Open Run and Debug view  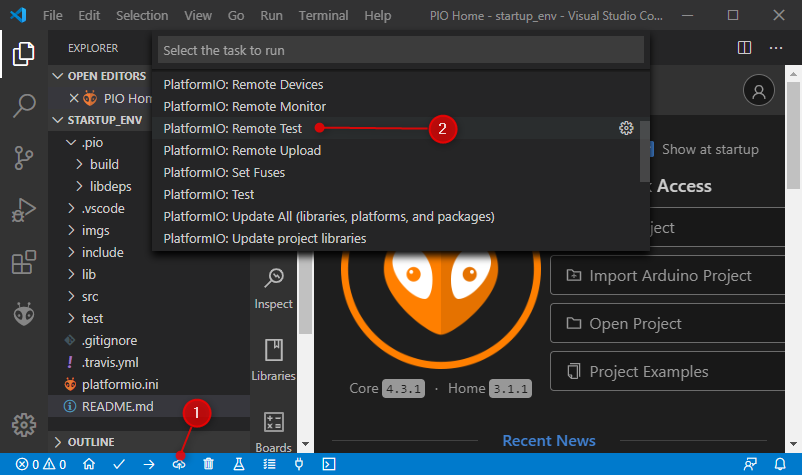click(24, 210)
